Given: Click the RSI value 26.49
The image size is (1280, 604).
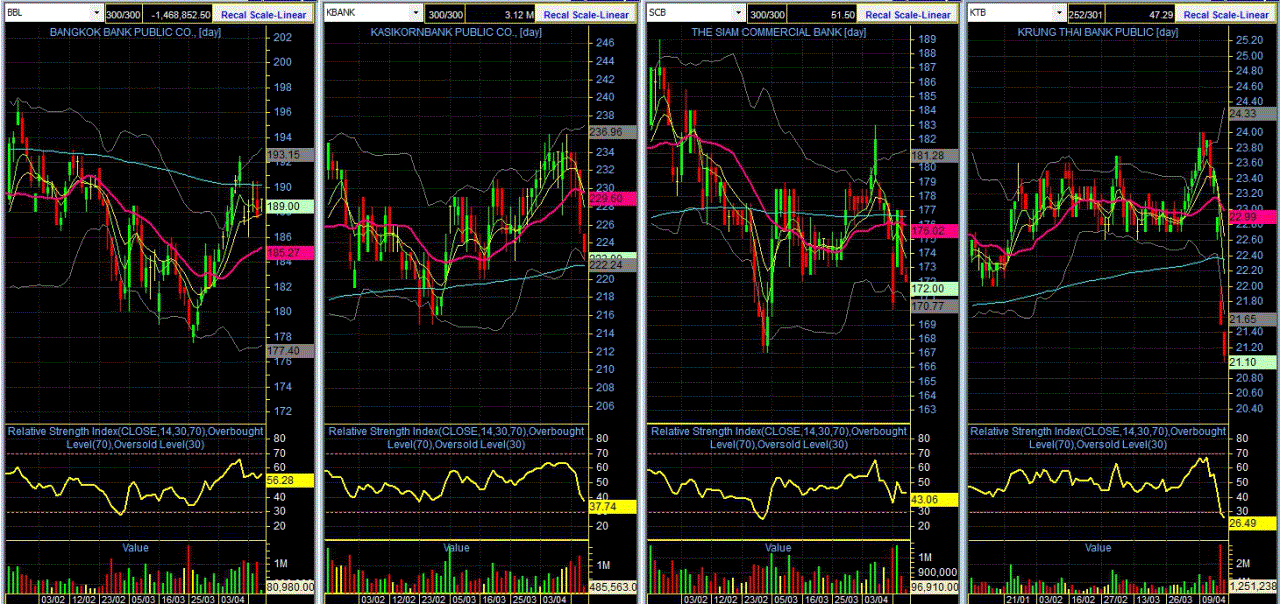Looking at the screenshot, I should (1252, 522).
